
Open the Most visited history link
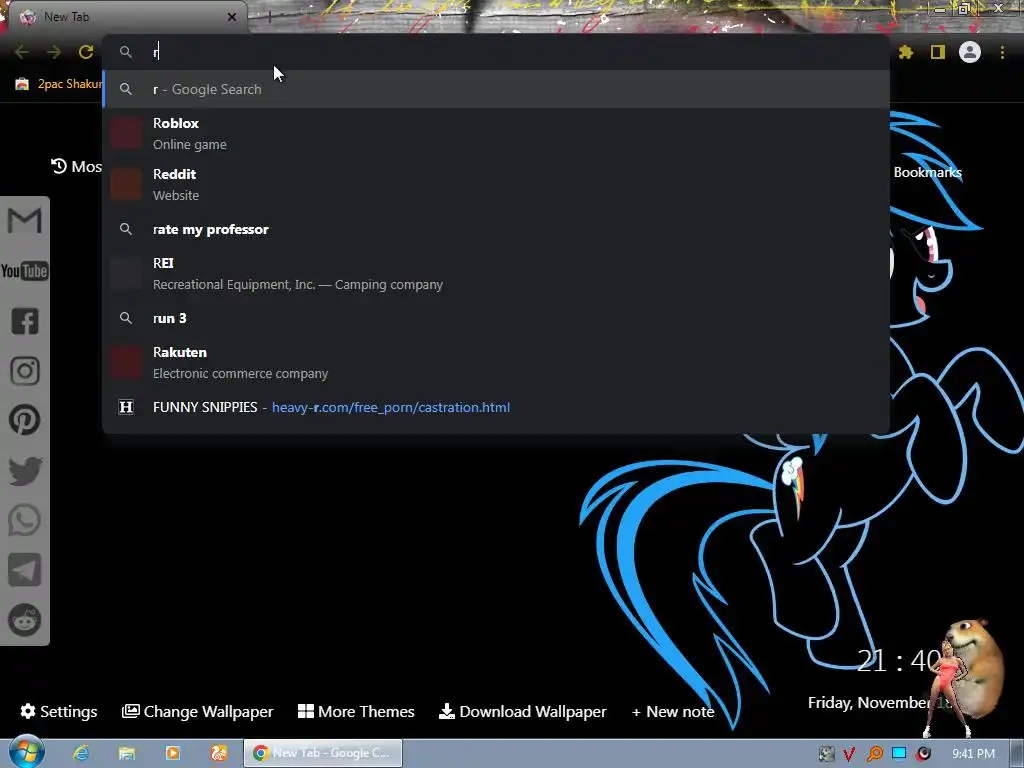point(76,167)
